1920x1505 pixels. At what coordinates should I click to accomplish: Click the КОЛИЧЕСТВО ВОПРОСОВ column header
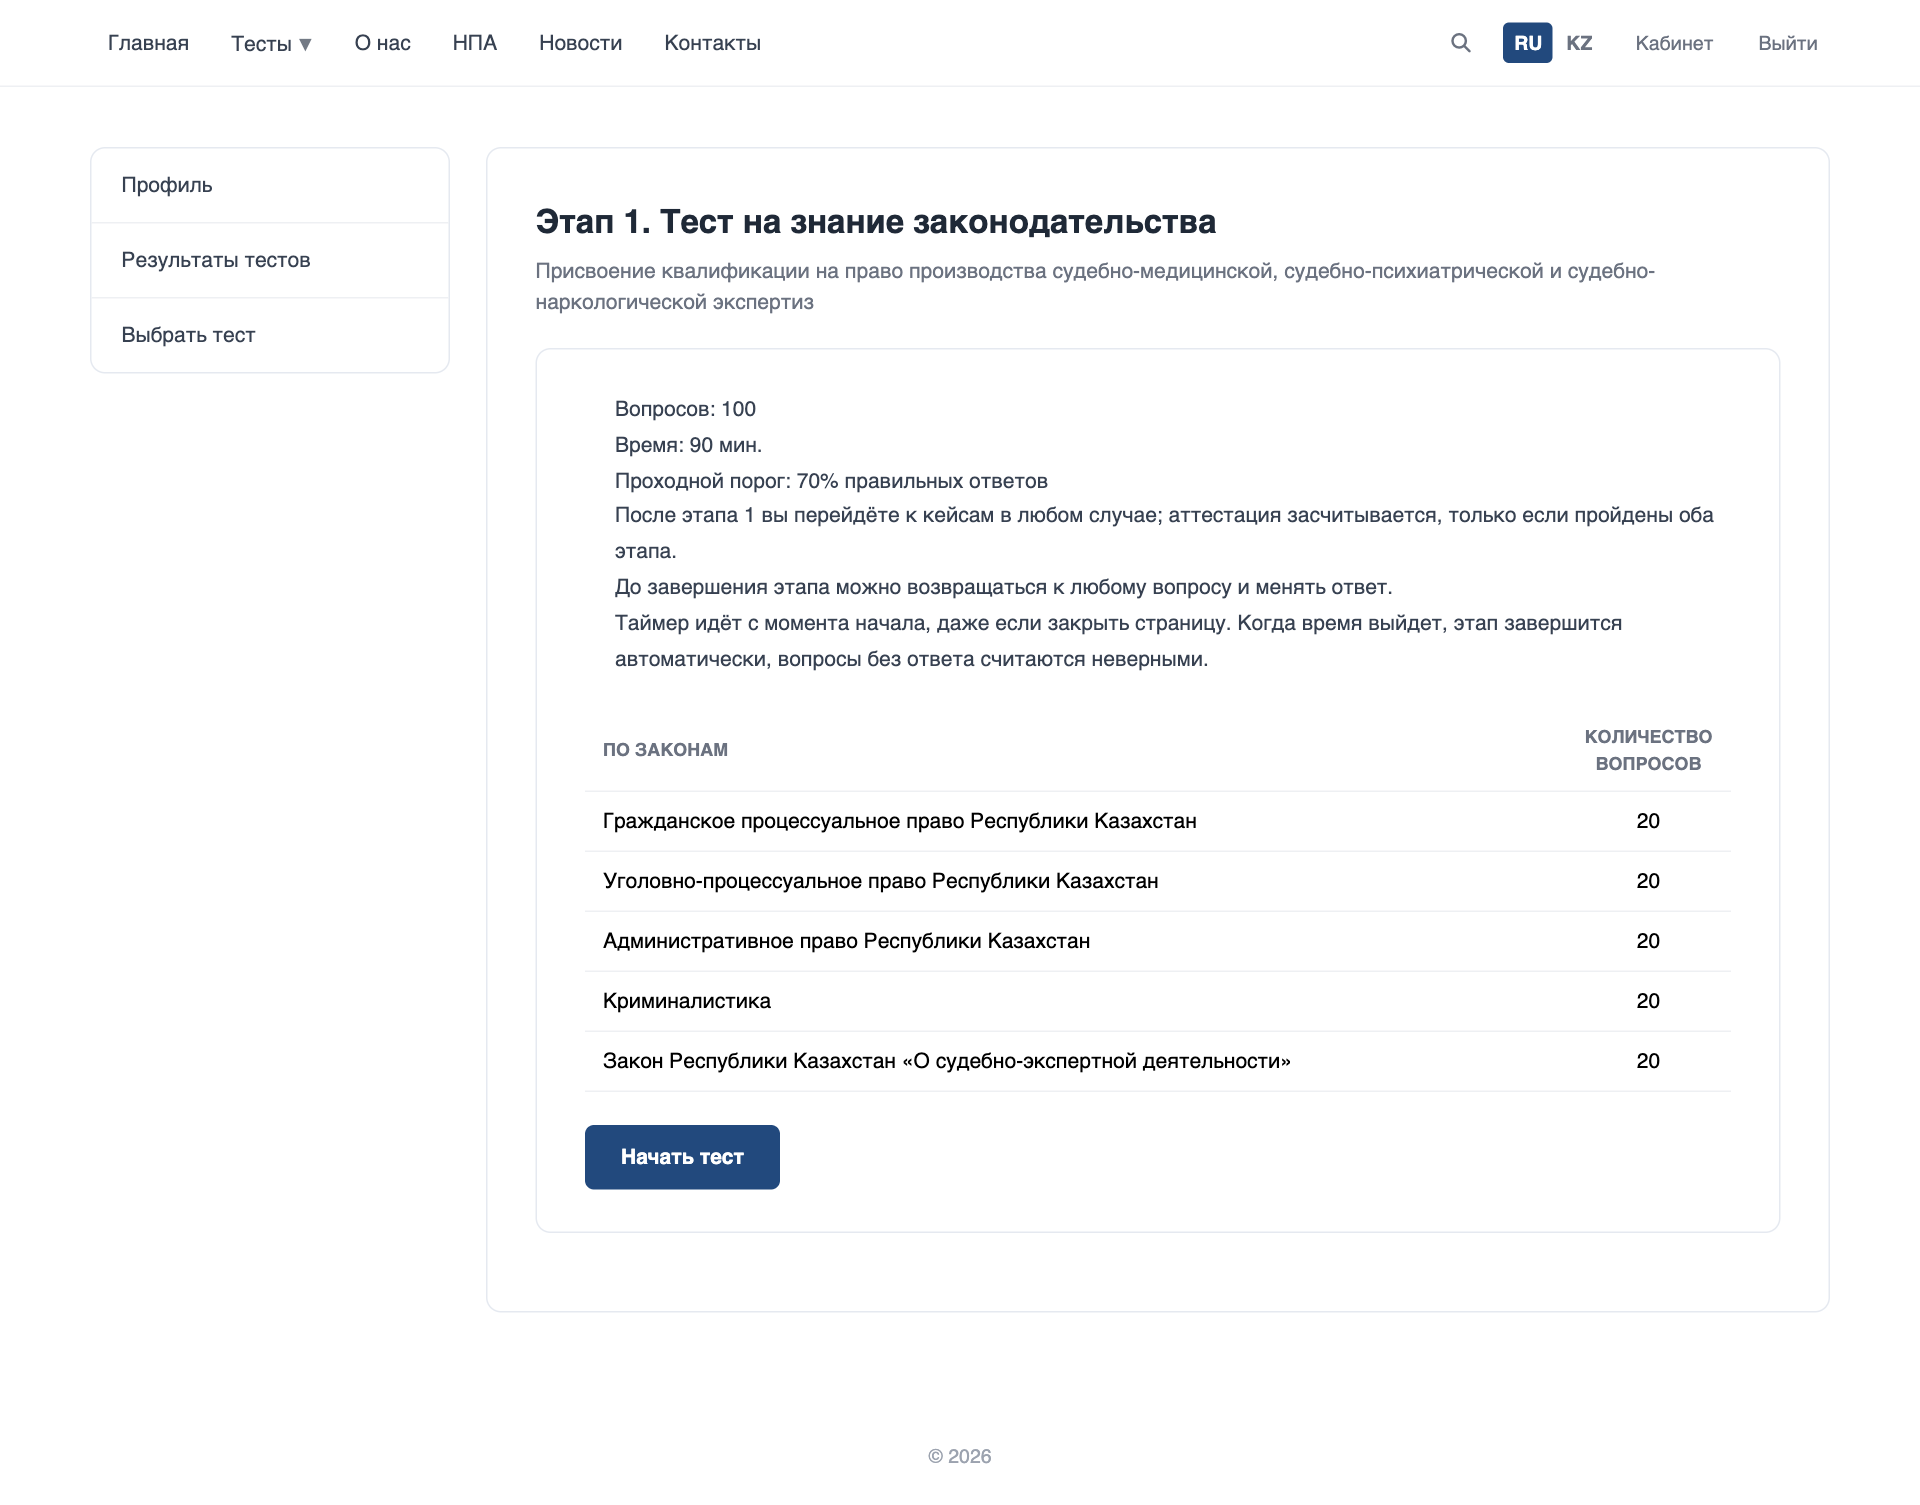[x=1647, y=750]
